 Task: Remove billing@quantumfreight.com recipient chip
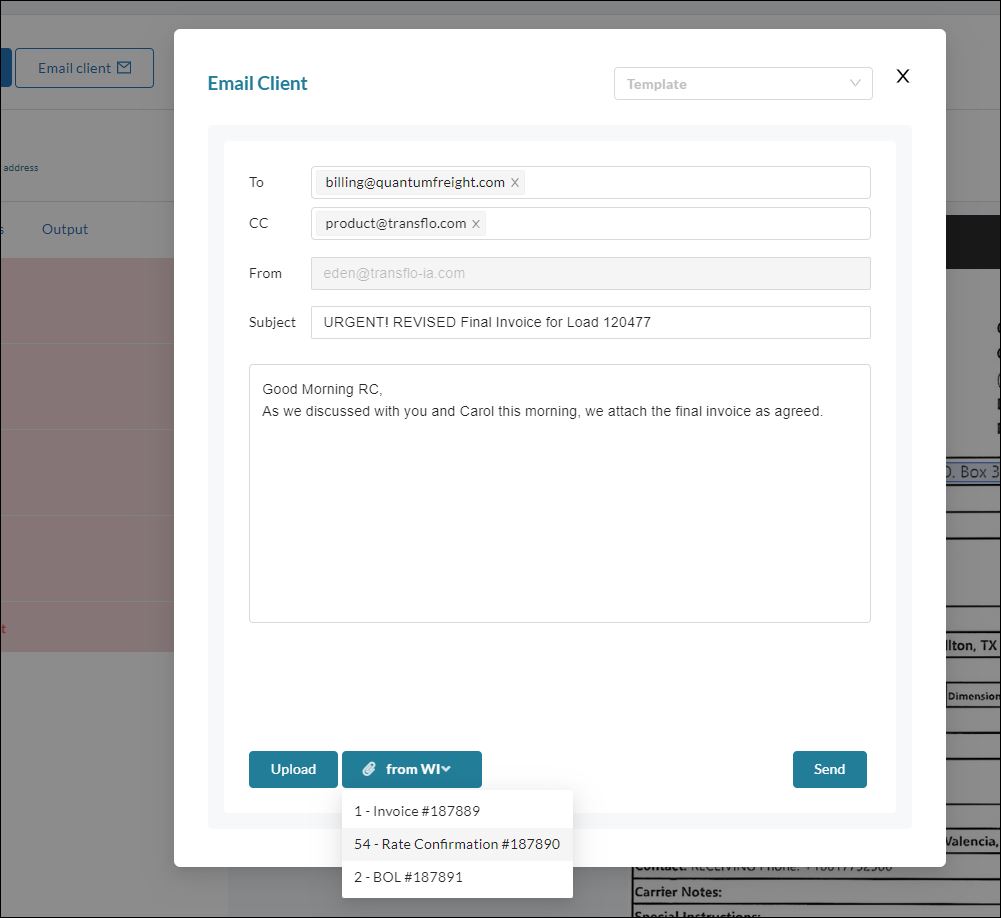pos(515,183)
